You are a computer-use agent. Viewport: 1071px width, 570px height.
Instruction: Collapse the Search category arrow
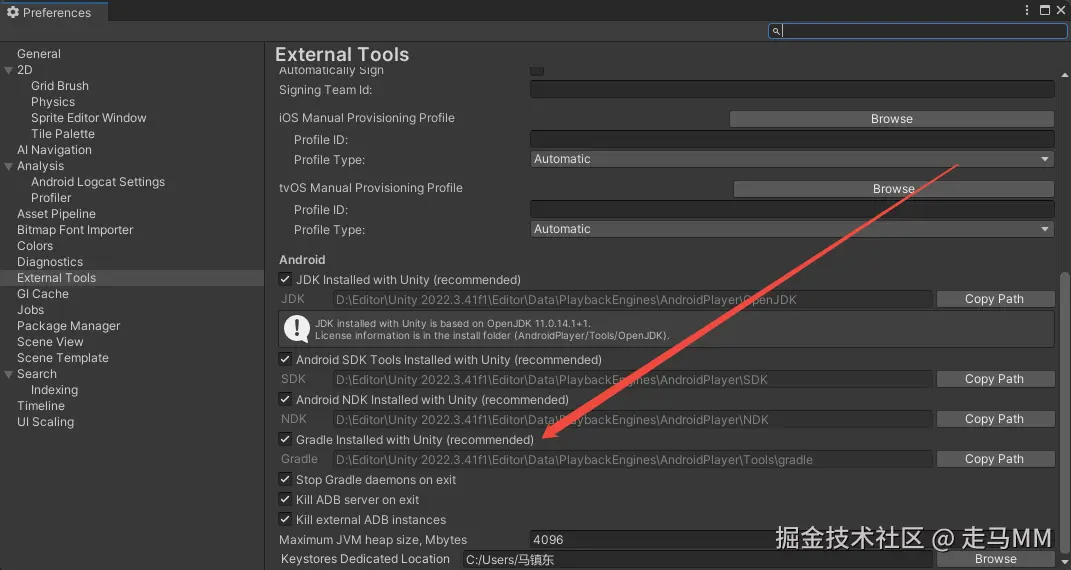[x=9, y=374]
